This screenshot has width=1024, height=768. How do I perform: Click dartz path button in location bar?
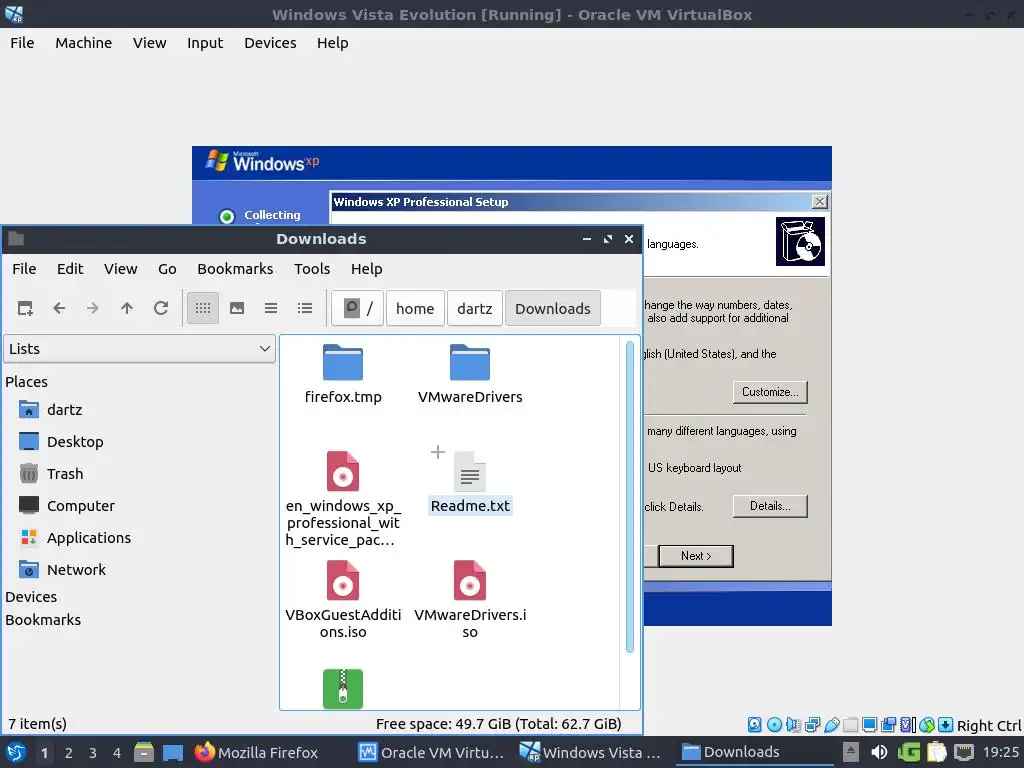[475, 308]
